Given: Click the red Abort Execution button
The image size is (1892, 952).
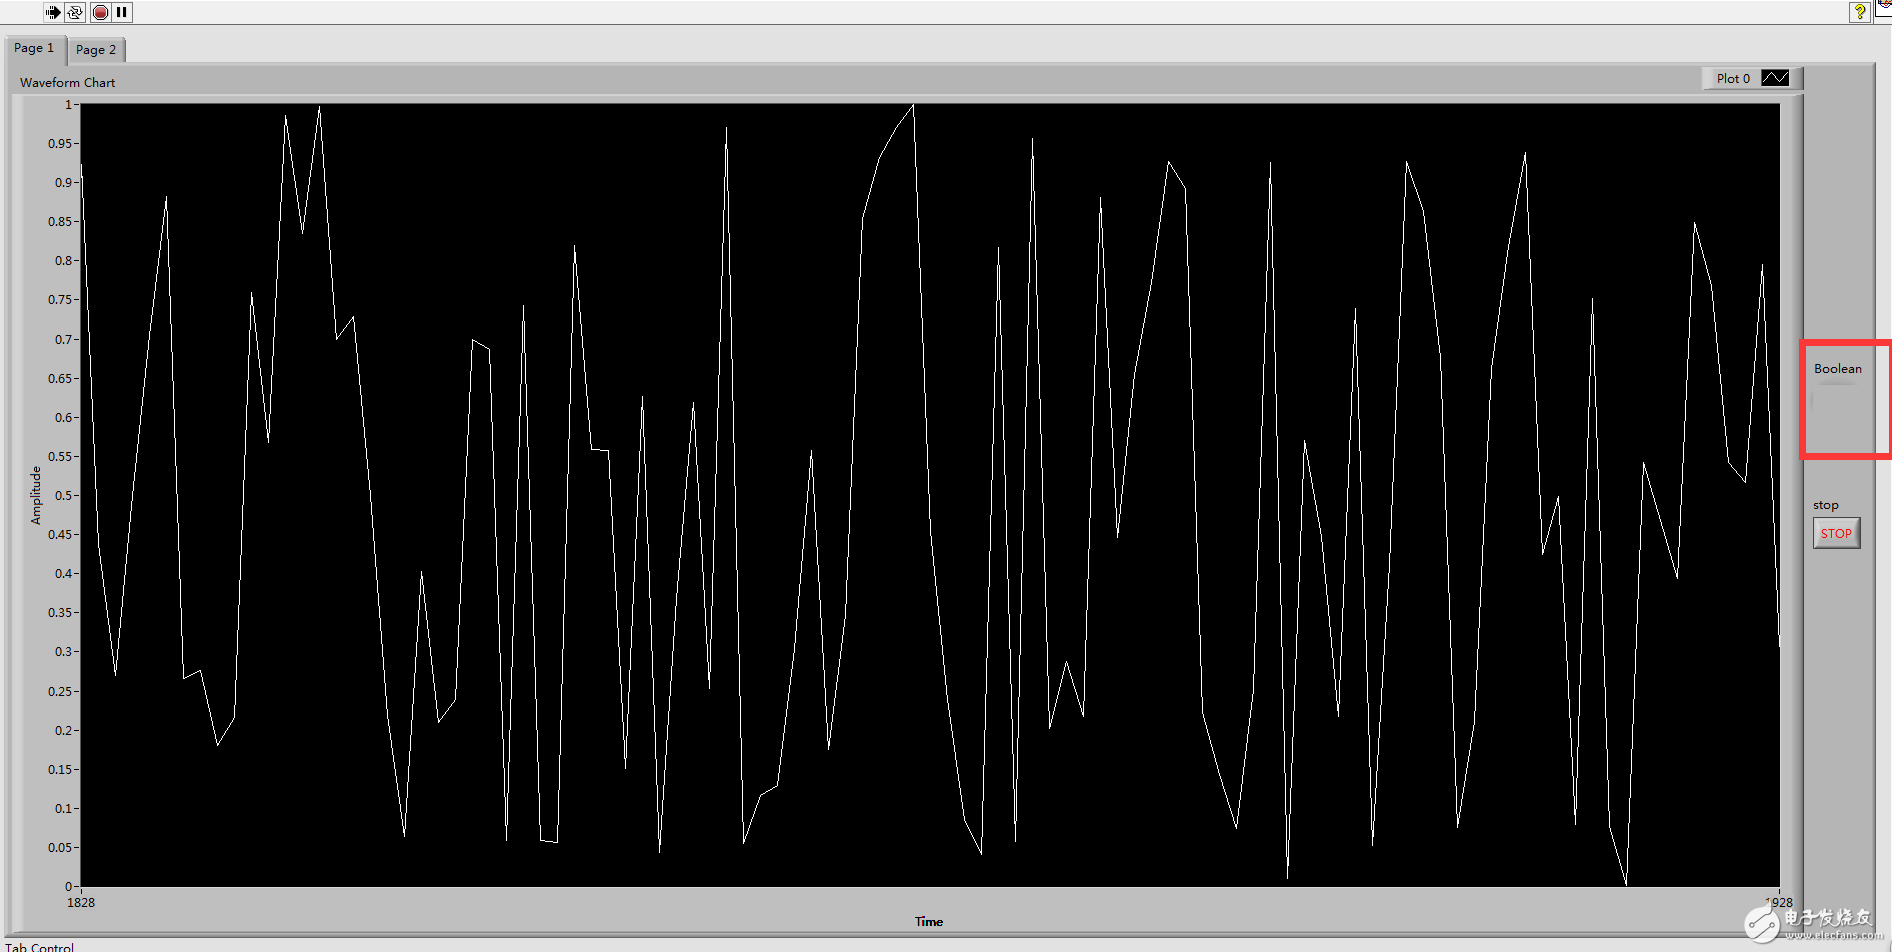Looking at the screenshot, I should tap(100, 12).
